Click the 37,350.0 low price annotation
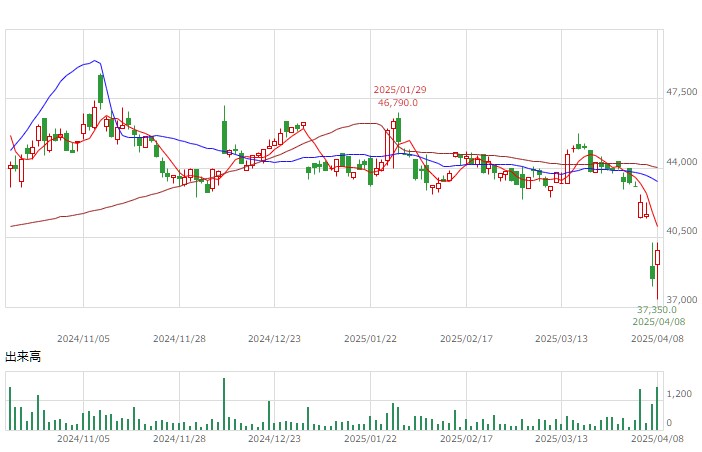This screenshot has width=702, height=452. [x=657, y=310]
